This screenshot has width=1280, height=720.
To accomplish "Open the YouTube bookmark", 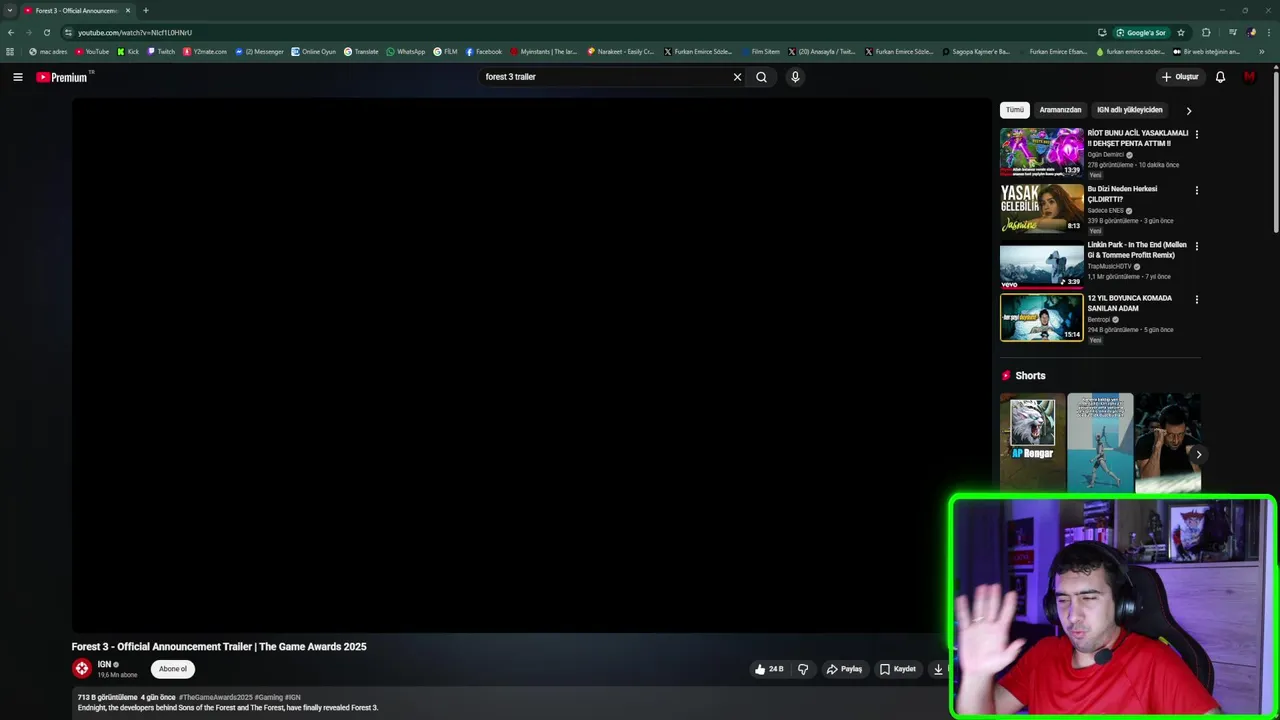I will tap(92, 52).
